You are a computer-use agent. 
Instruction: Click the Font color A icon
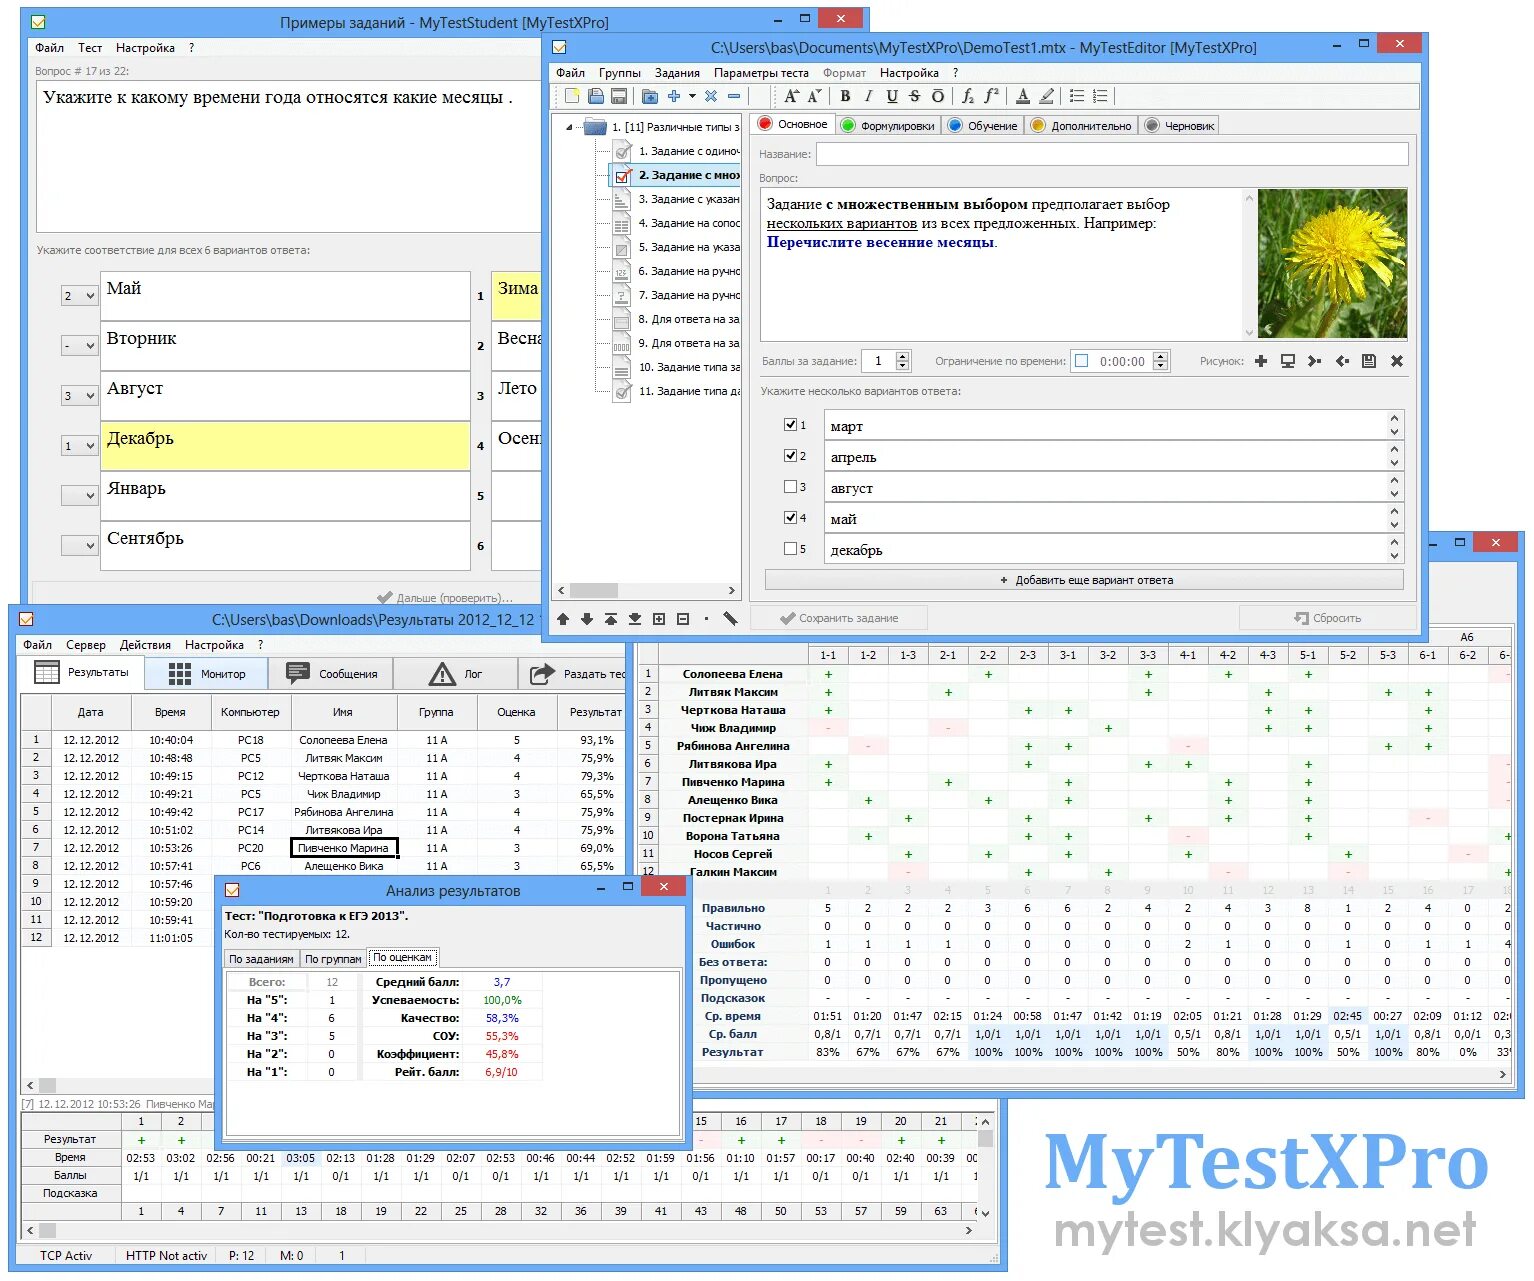pos(1023,96)
